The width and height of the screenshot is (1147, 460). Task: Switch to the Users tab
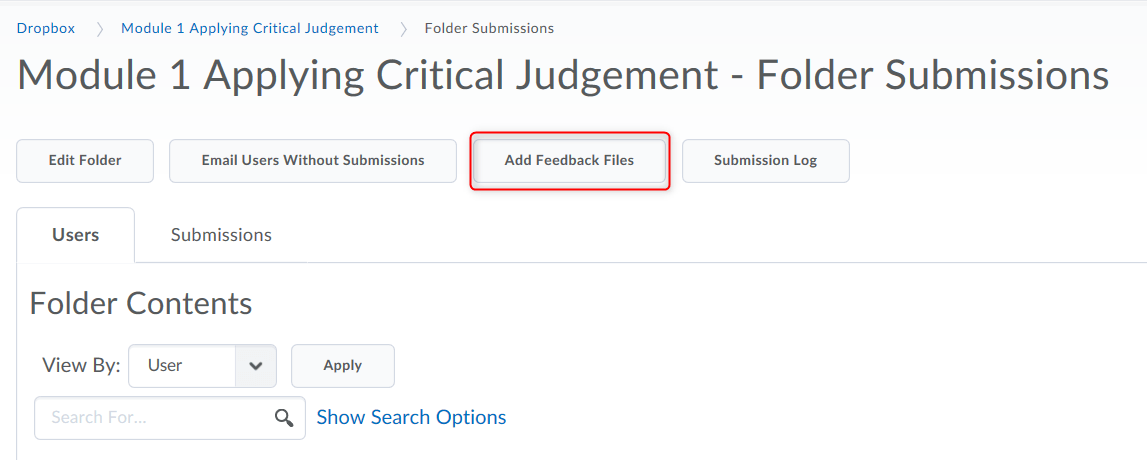pyautogui.click(x=76, y=235)
